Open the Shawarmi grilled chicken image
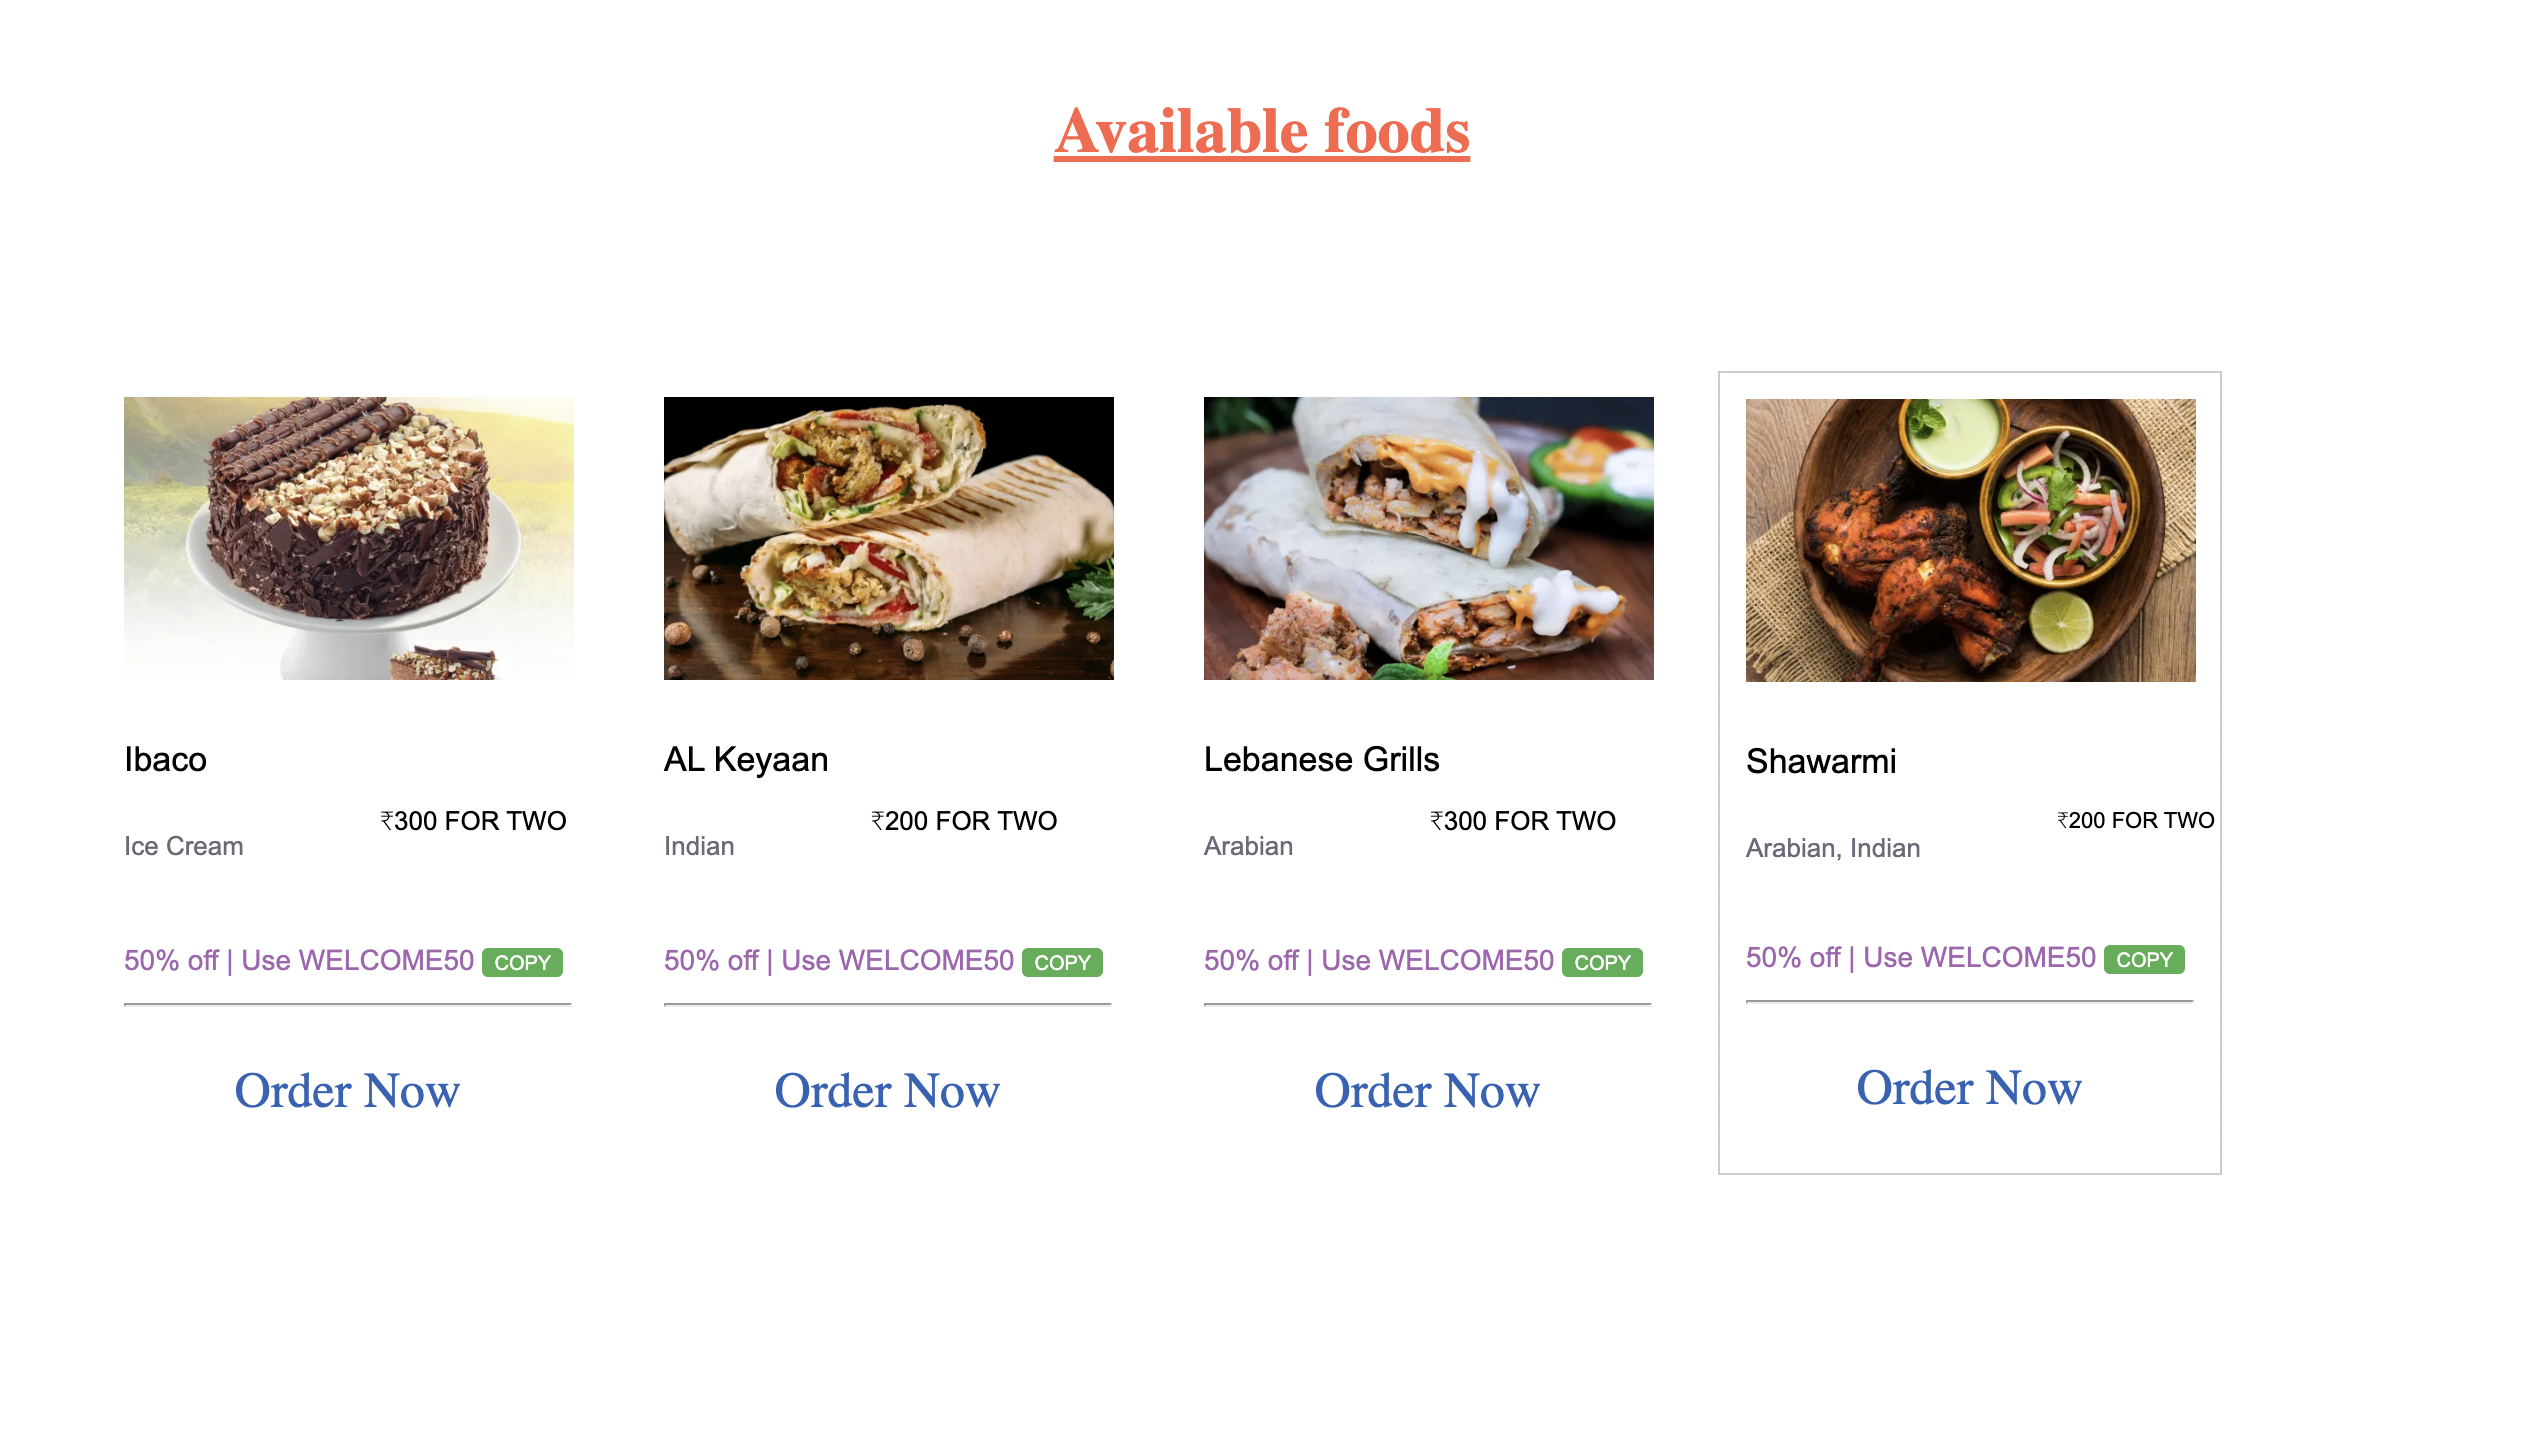Image resolution: width=2538 pixels, height=1430 pixels. [1970, 540]
